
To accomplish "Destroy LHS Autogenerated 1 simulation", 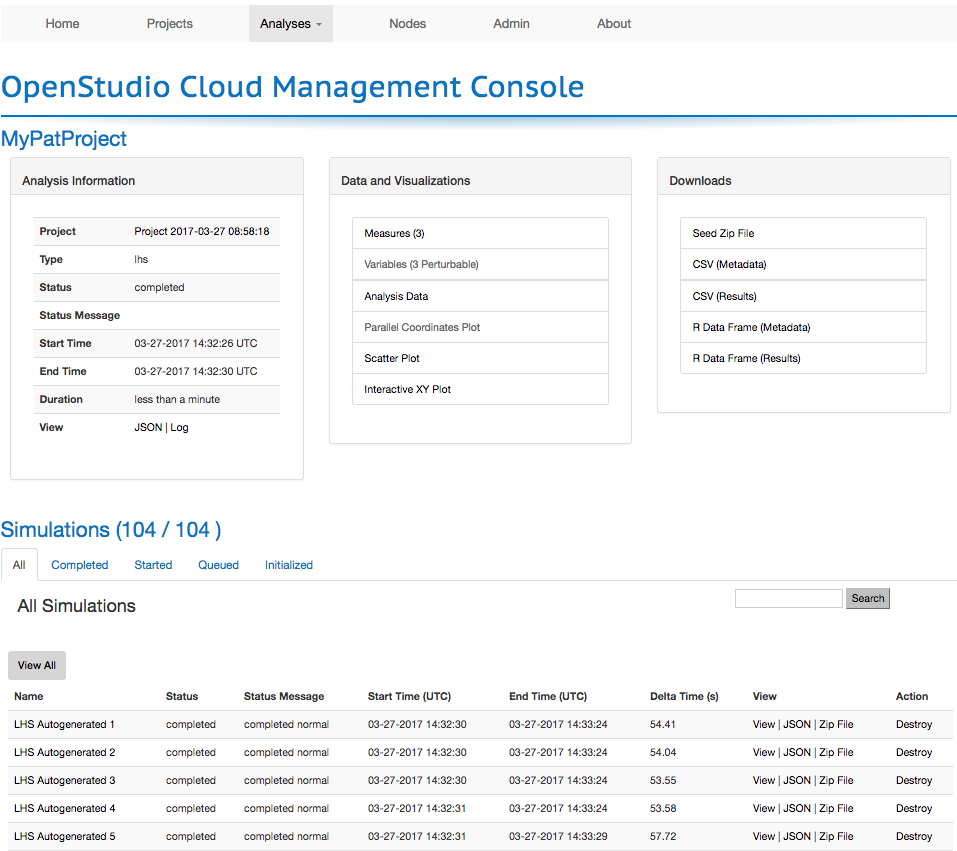I will pos(914,724).
